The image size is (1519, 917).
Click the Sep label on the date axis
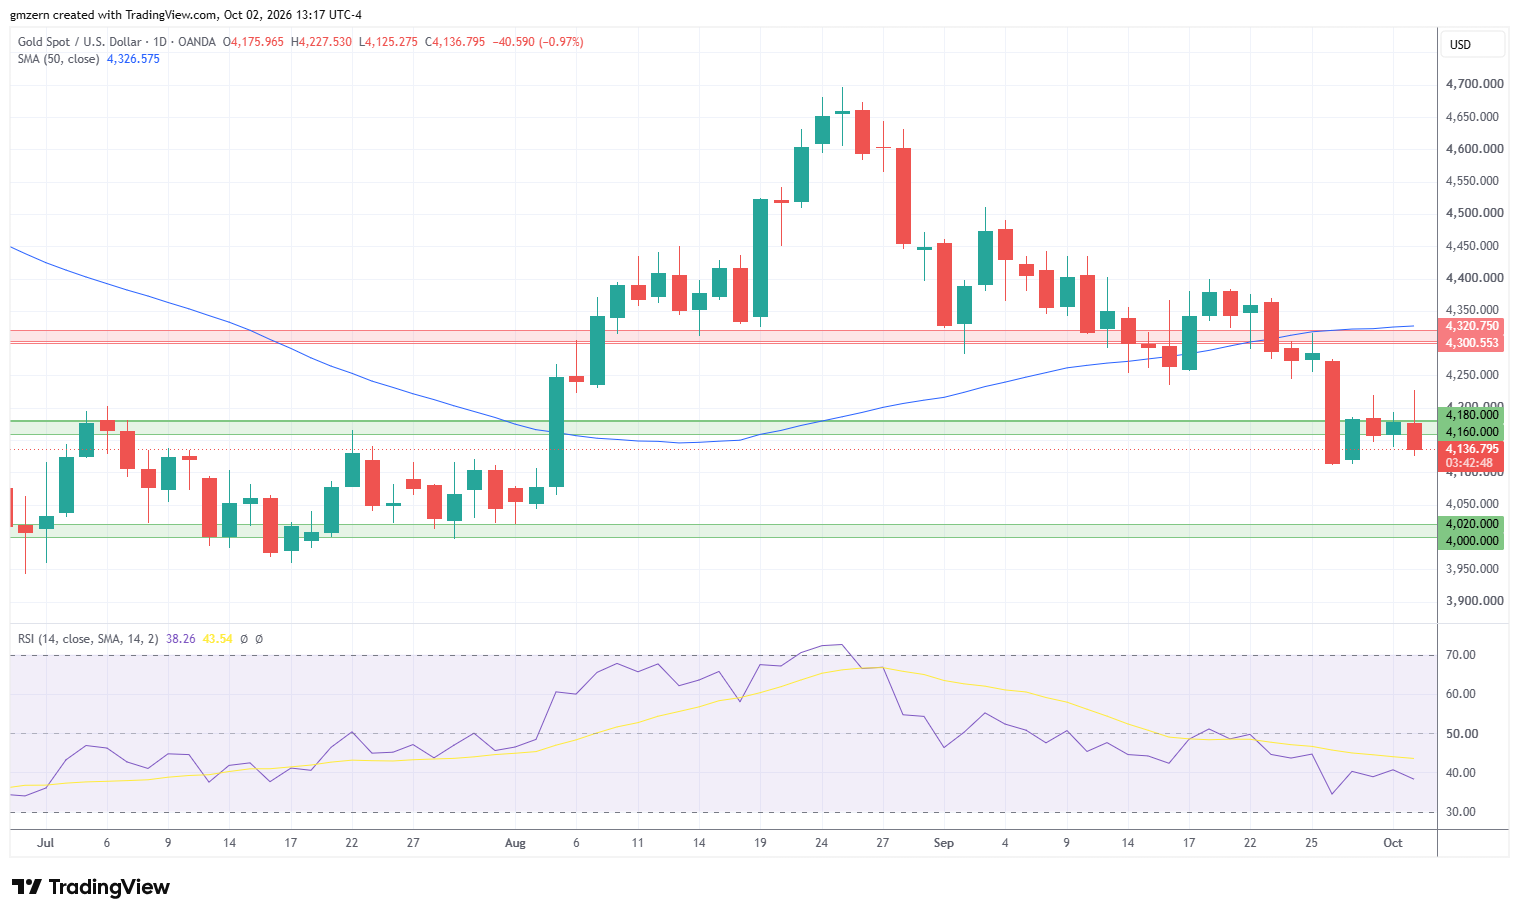pyautogui.click(x=944, y=843)
